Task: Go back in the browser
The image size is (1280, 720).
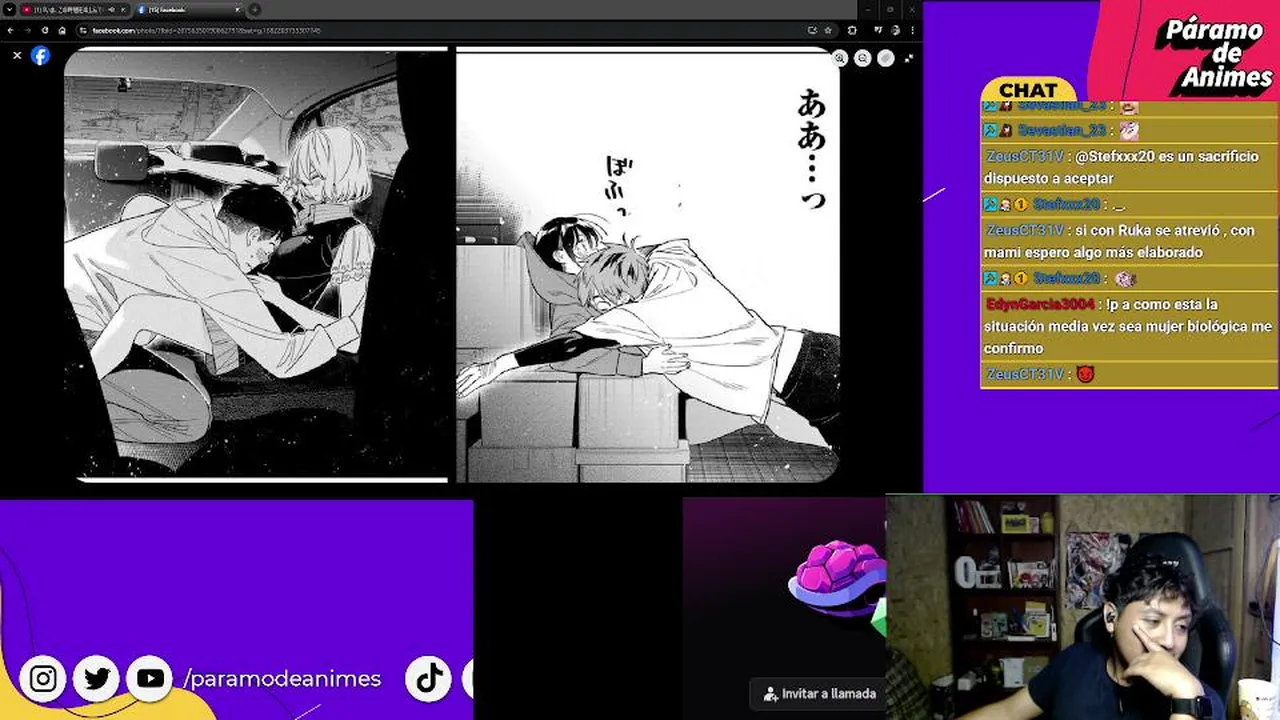Action: (11, 30)
